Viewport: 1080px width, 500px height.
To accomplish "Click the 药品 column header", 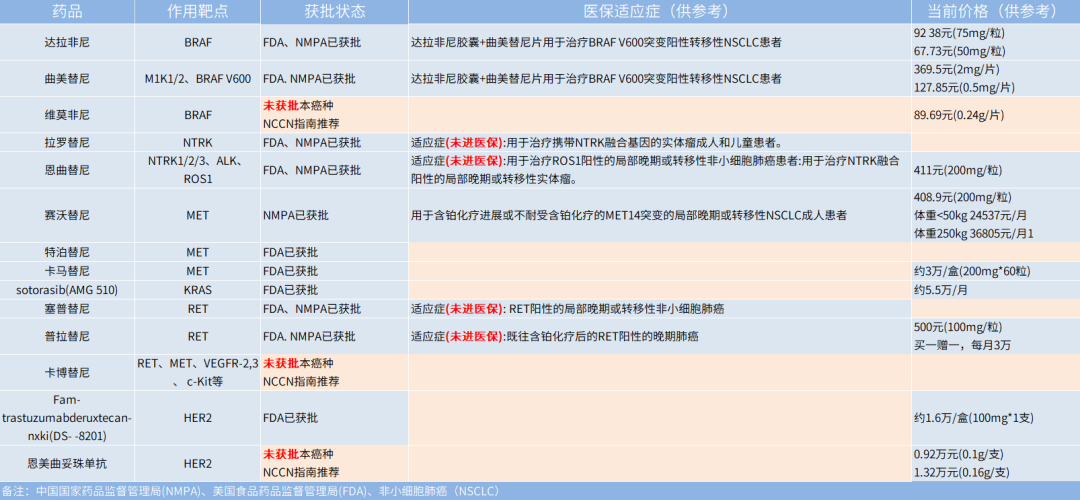I will 67,12.
